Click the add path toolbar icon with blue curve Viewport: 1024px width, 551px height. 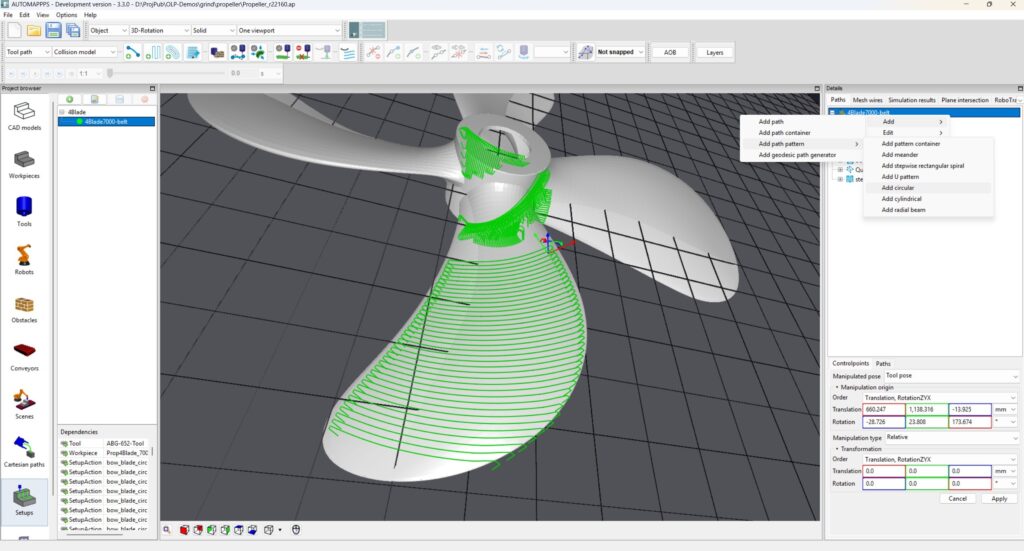tap(133, 52)
